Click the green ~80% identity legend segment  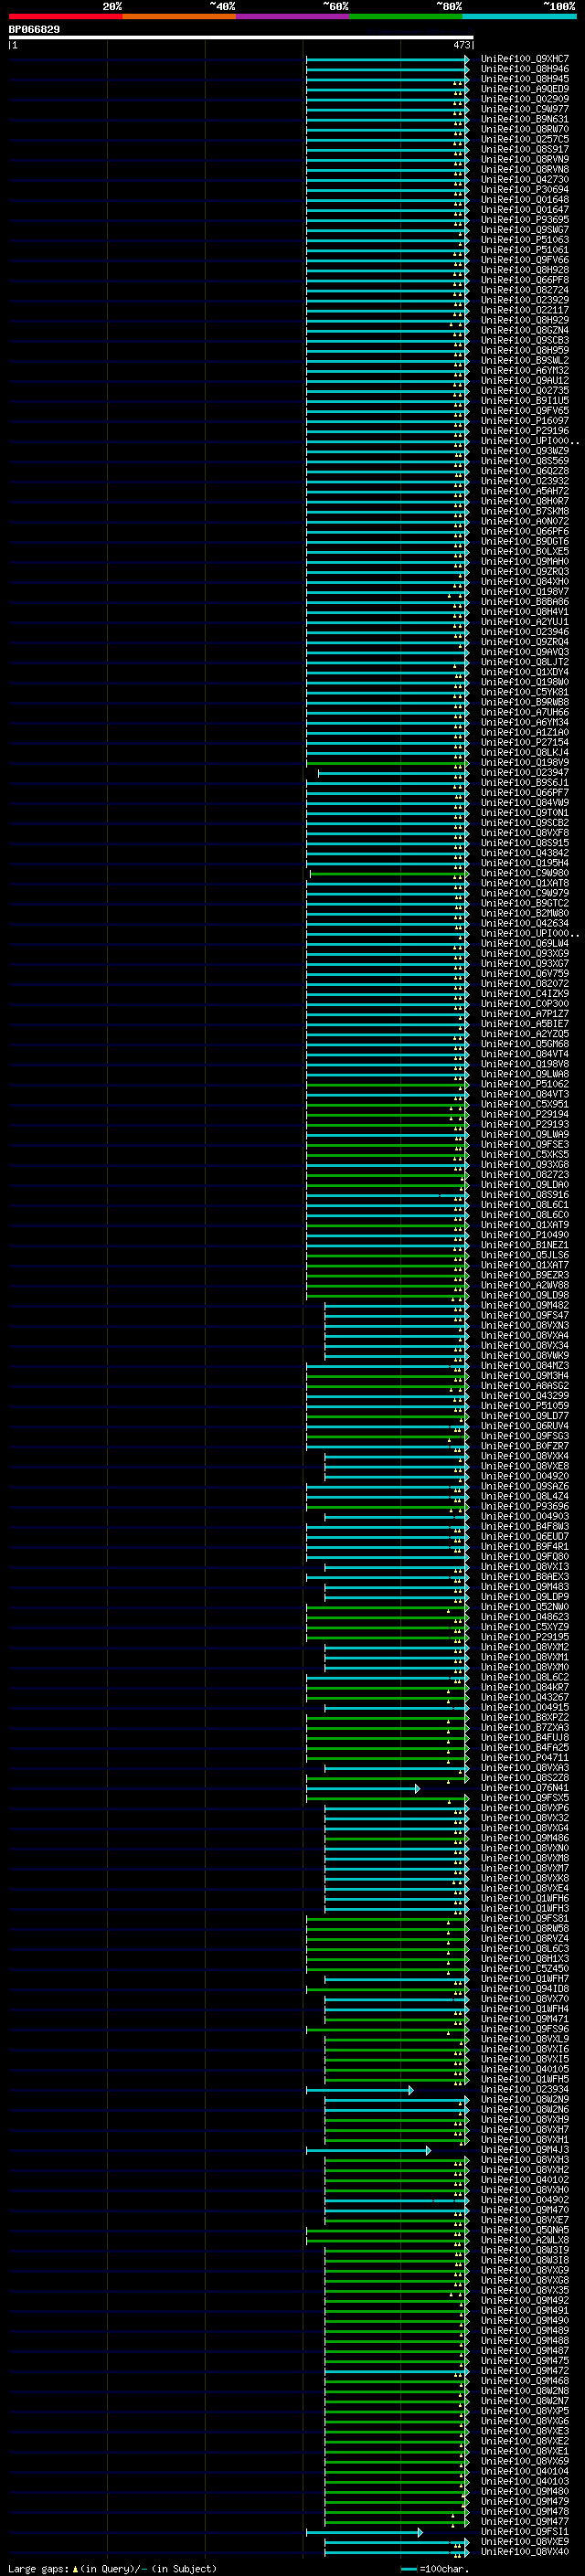pyautogui.click(x=406, y=16)
